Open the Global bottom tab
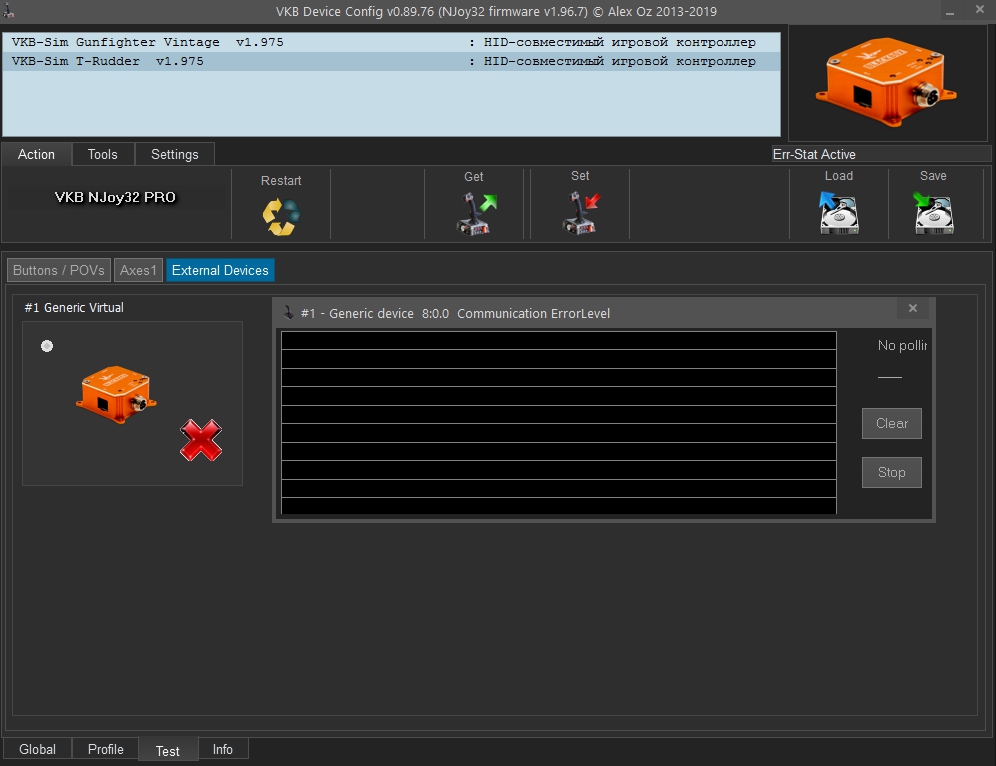This screenshot has width=996, height=766. tap(37, 749)
